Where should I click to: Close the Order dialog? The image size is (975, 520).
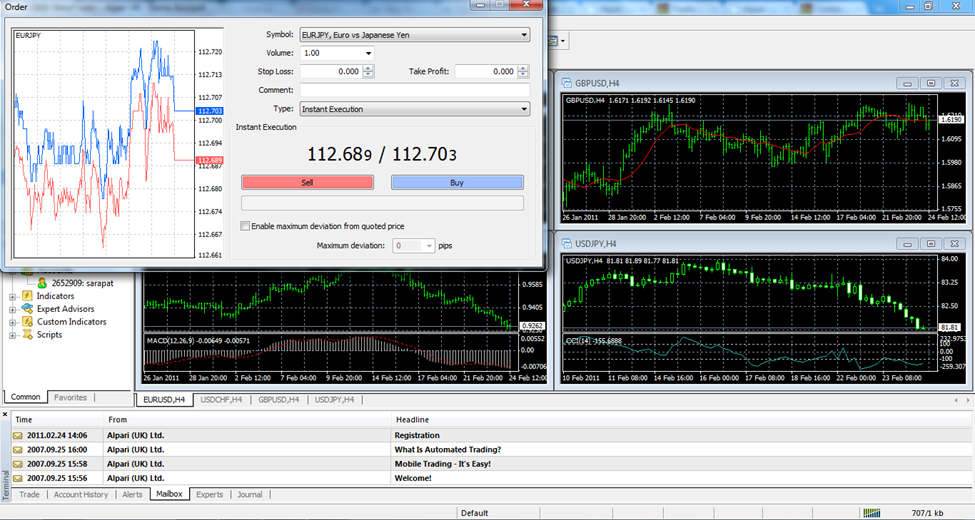526,4
